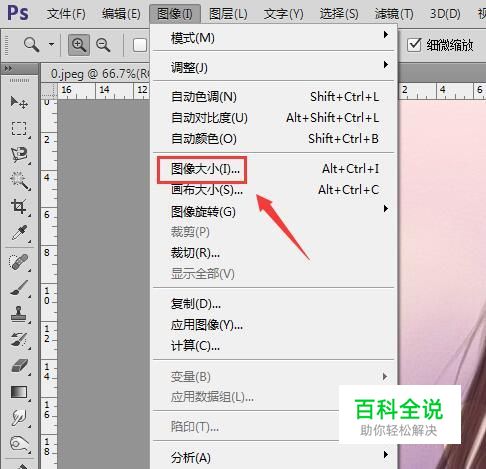Choose 复制(D)... menu entry
The width and height of the screenshot is (486, 469).
pyautogui.click(x=274, y=304)
